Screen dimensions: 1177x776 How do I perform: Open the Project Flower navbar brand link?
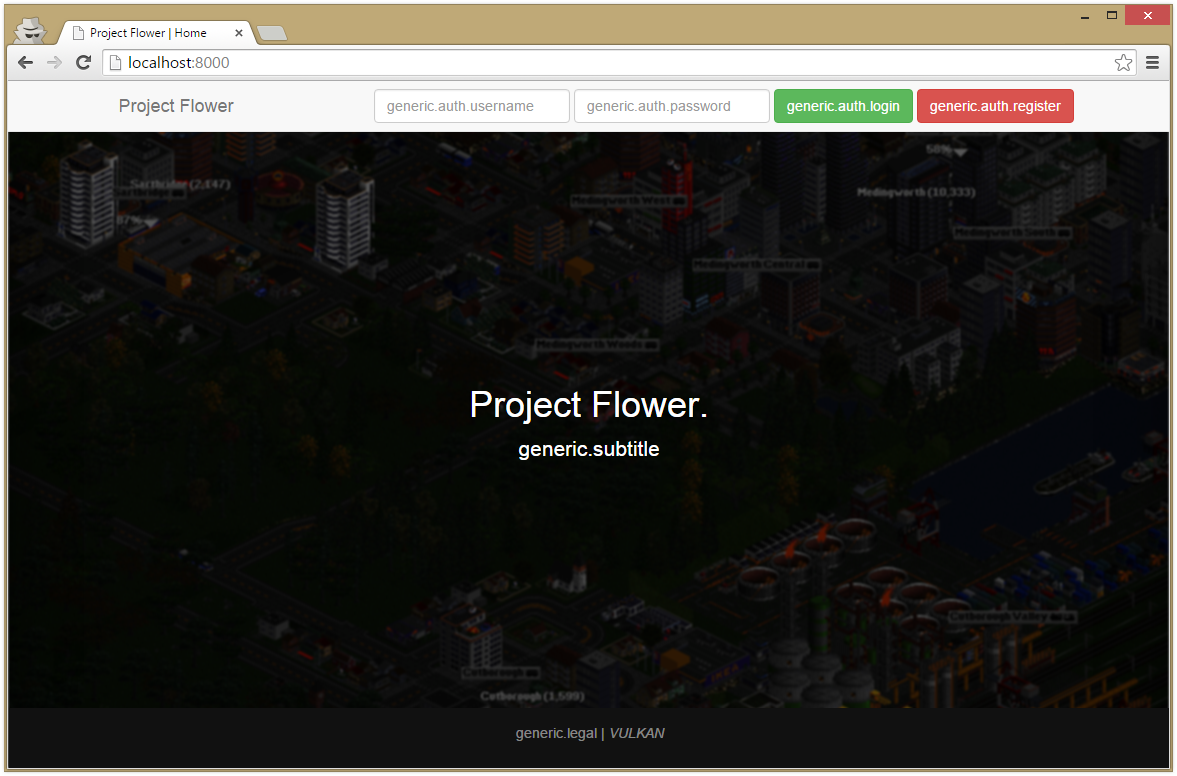point(176,106)
